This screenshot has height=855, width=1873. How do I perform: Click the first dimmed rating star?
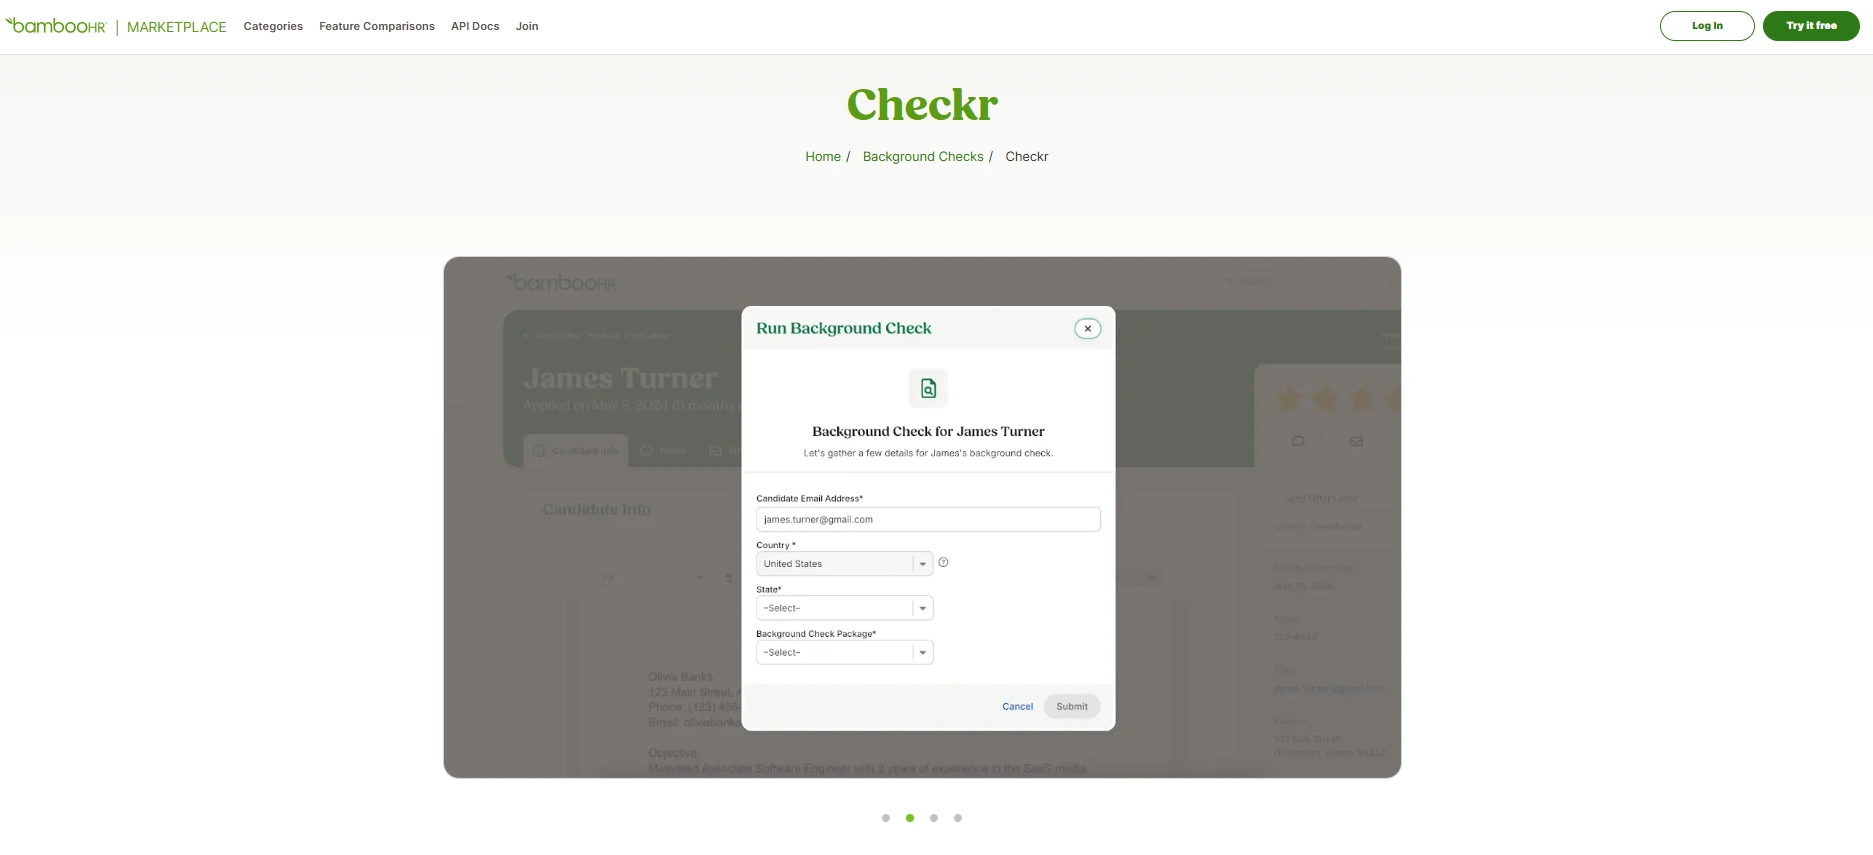coord(1289,399)
